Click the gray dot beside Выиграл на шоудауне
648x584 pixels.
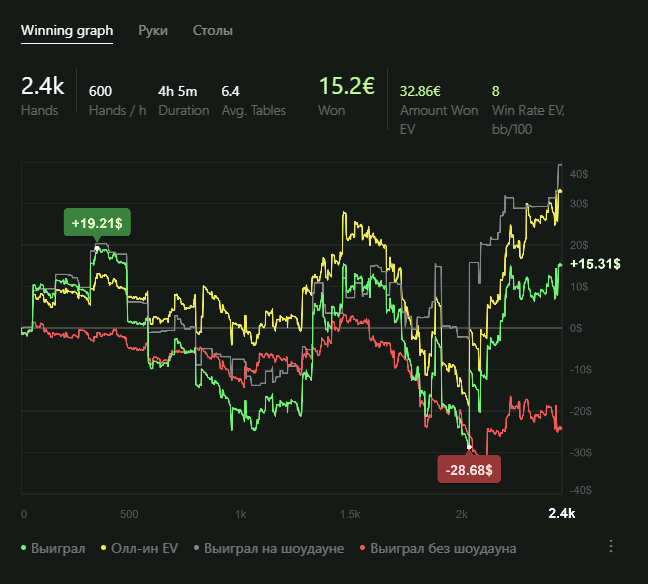[196, 548]
